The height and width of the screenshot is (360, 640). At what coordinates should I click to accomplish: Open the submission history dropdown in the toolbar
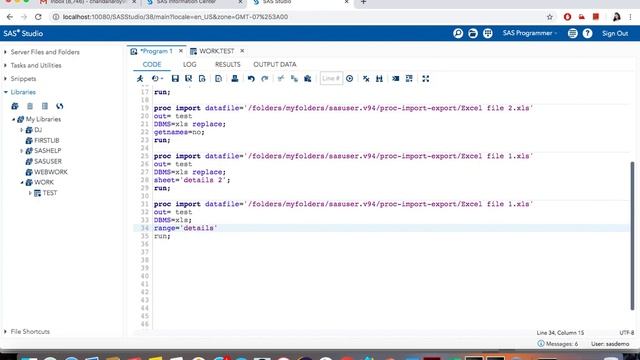pos(157,79)
